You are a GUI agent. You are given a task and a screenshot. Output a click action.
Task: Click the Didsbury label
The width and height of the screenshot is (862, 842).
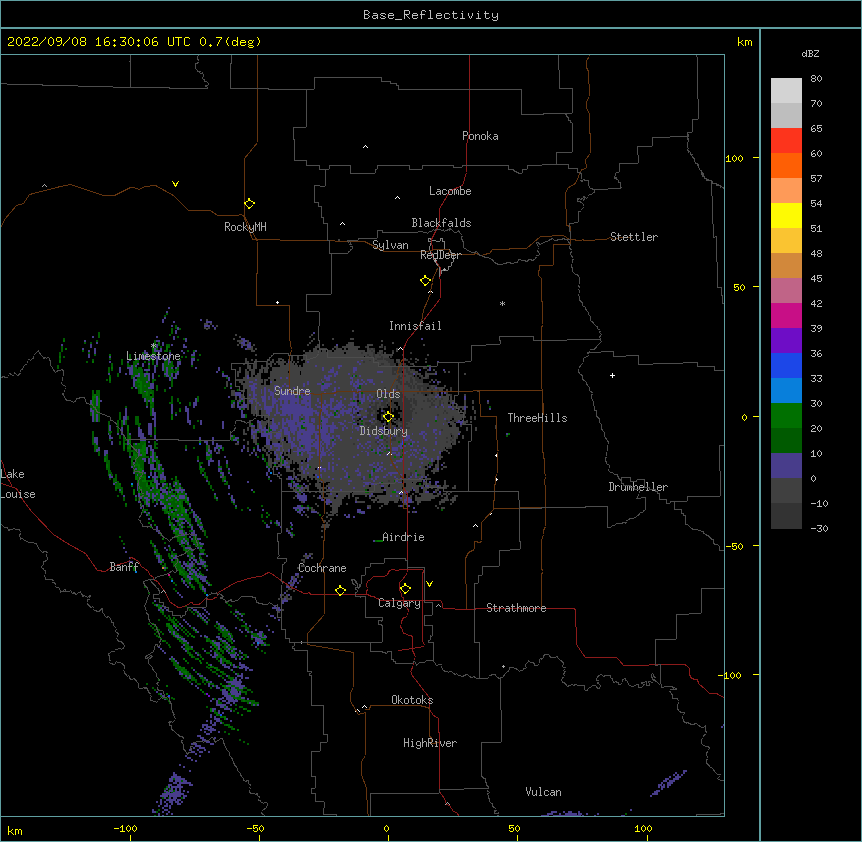pos(384,431)
